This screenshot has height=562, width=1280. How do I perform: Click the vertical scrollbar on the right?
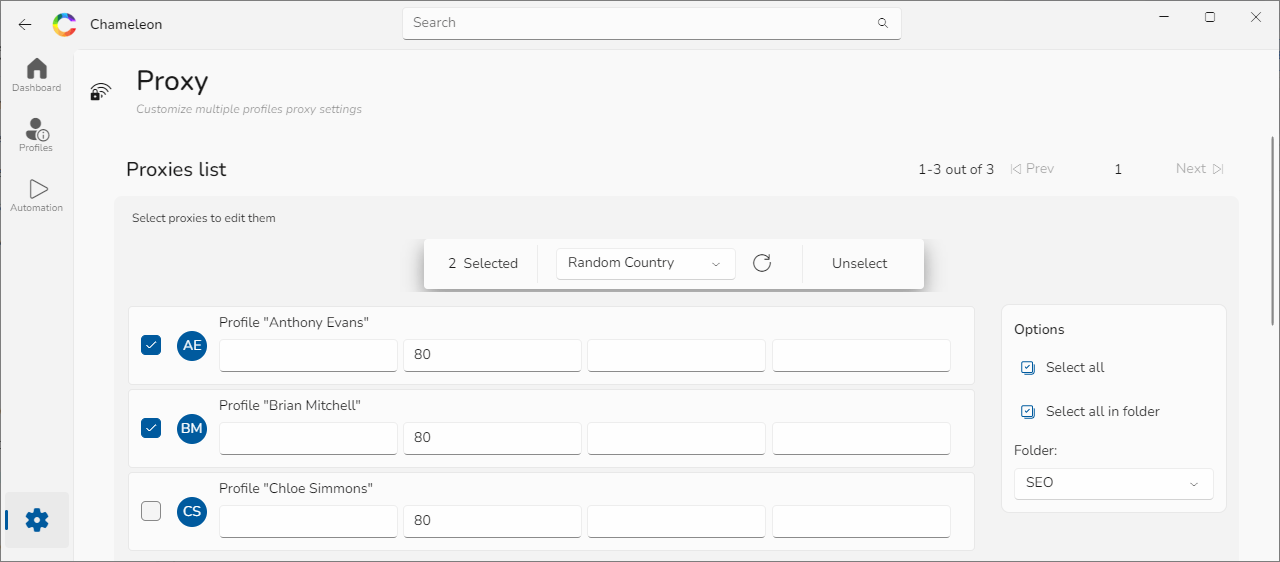1273,232
